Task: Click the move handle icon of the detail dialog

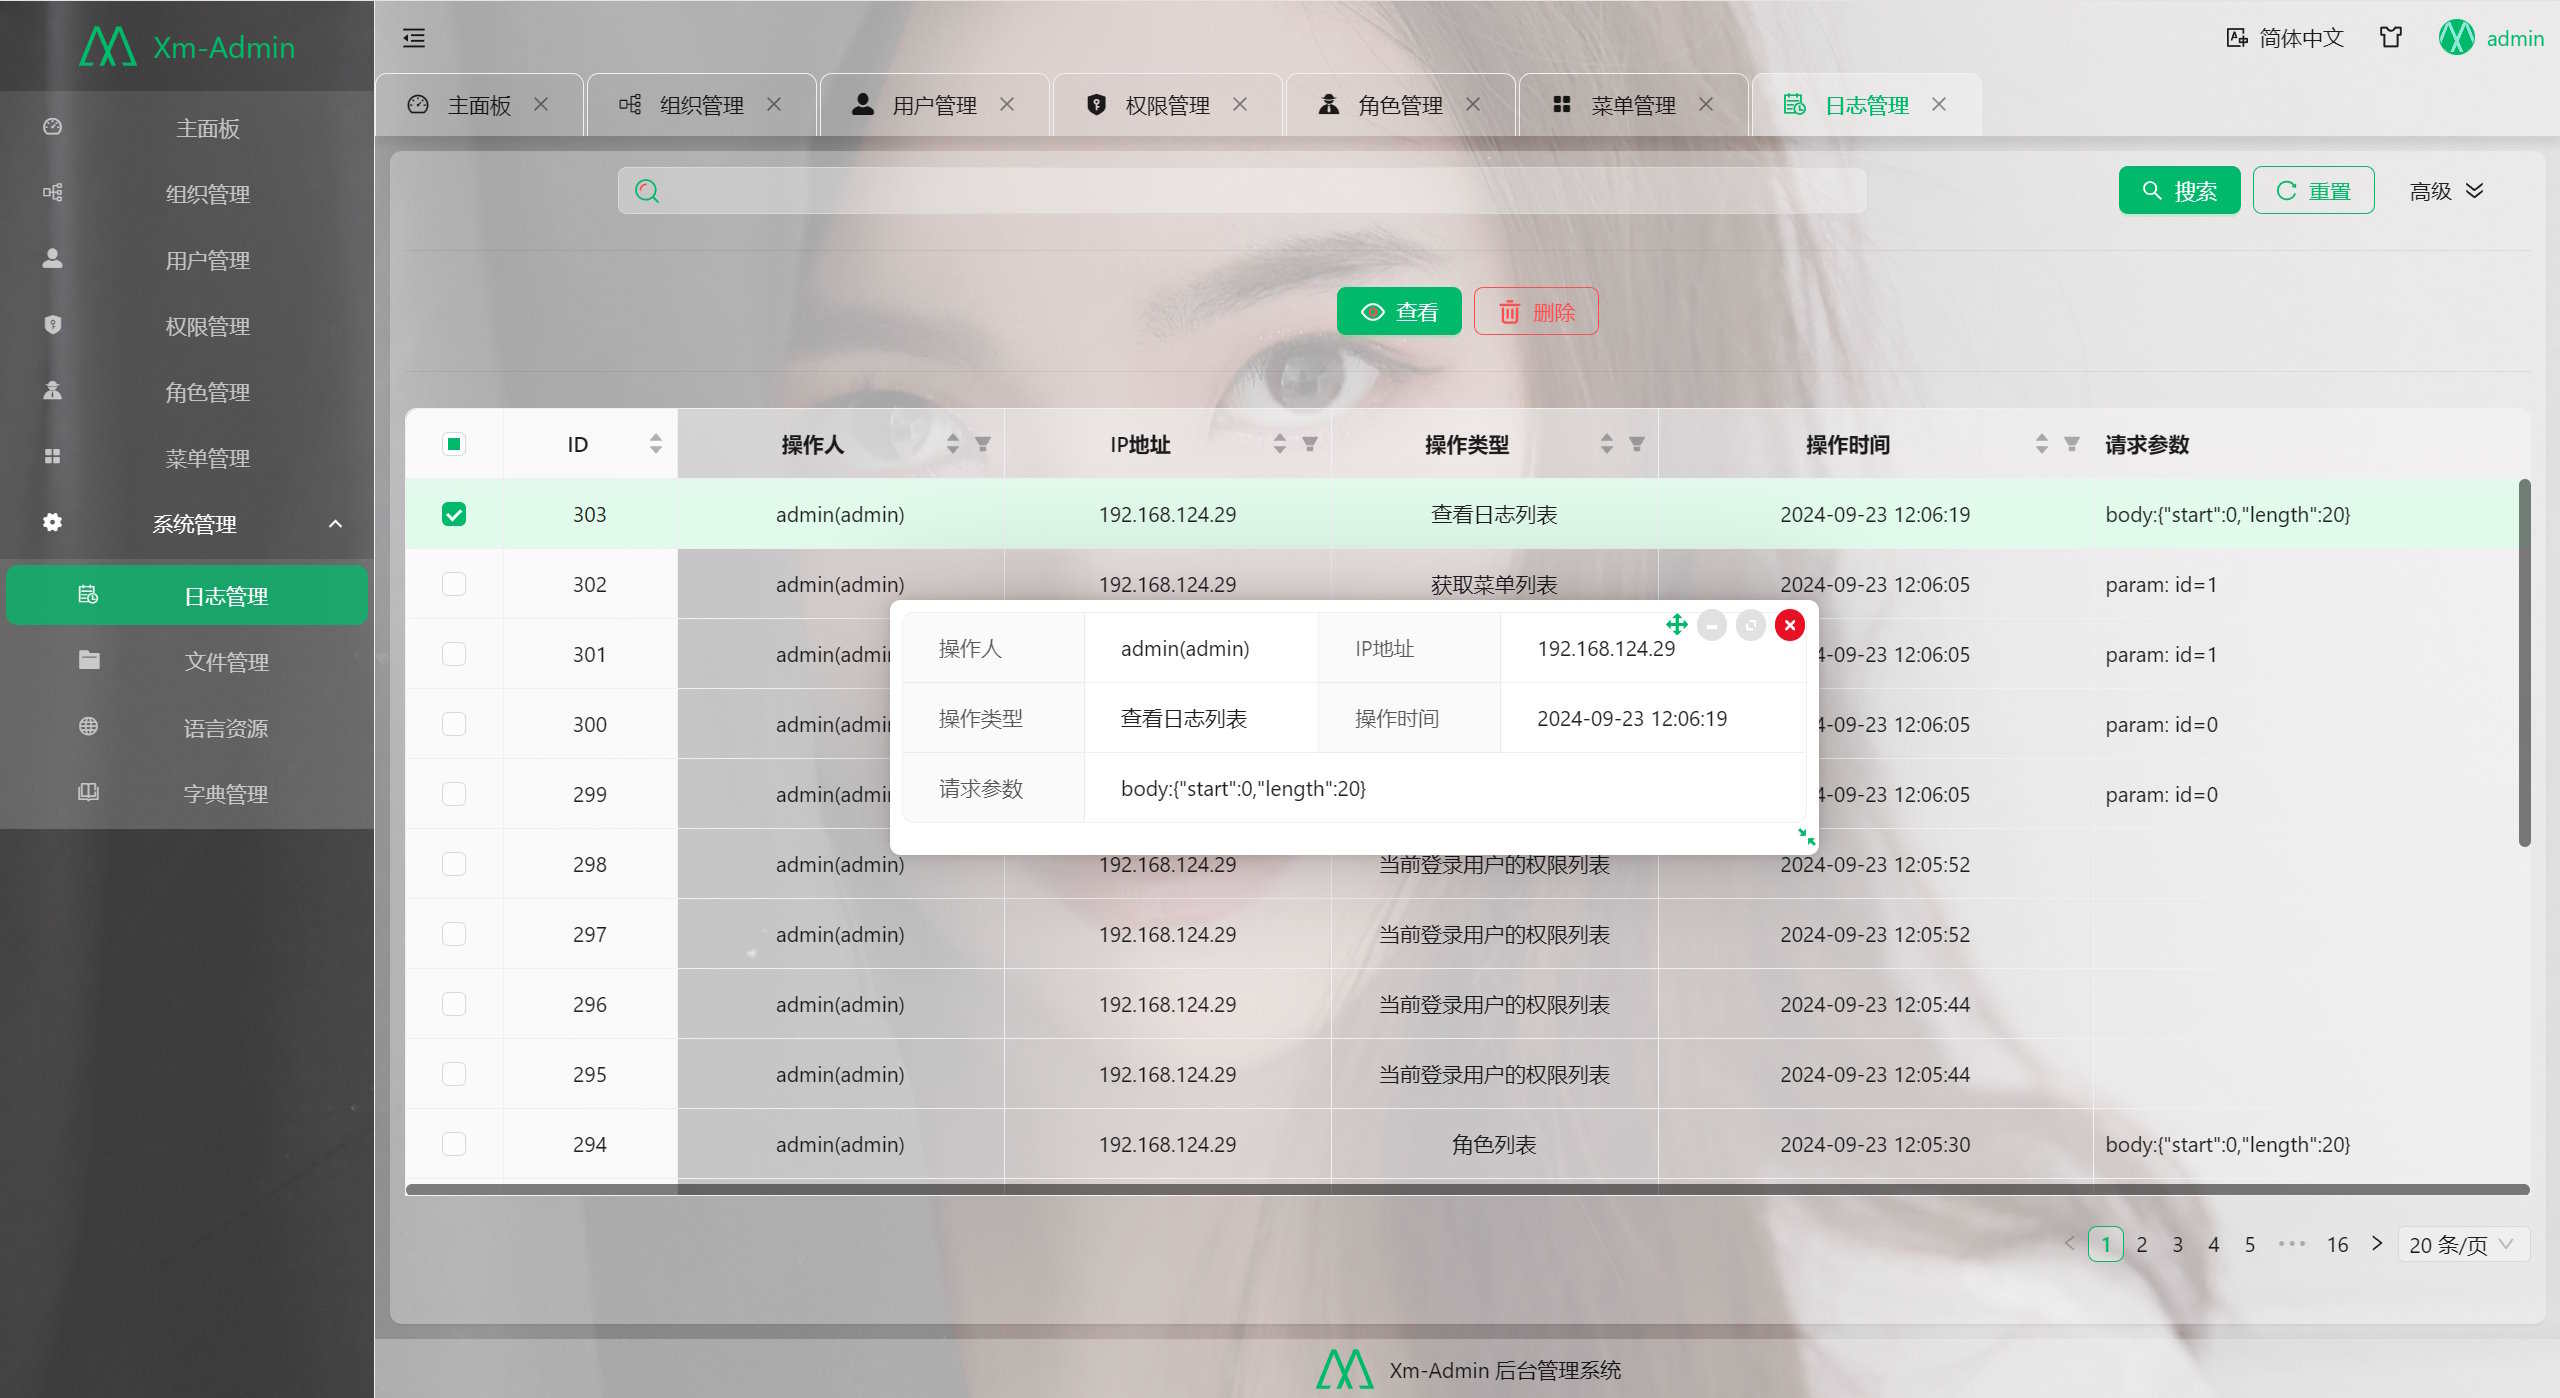Action: pyautogui.click(x=1677, y=625)
